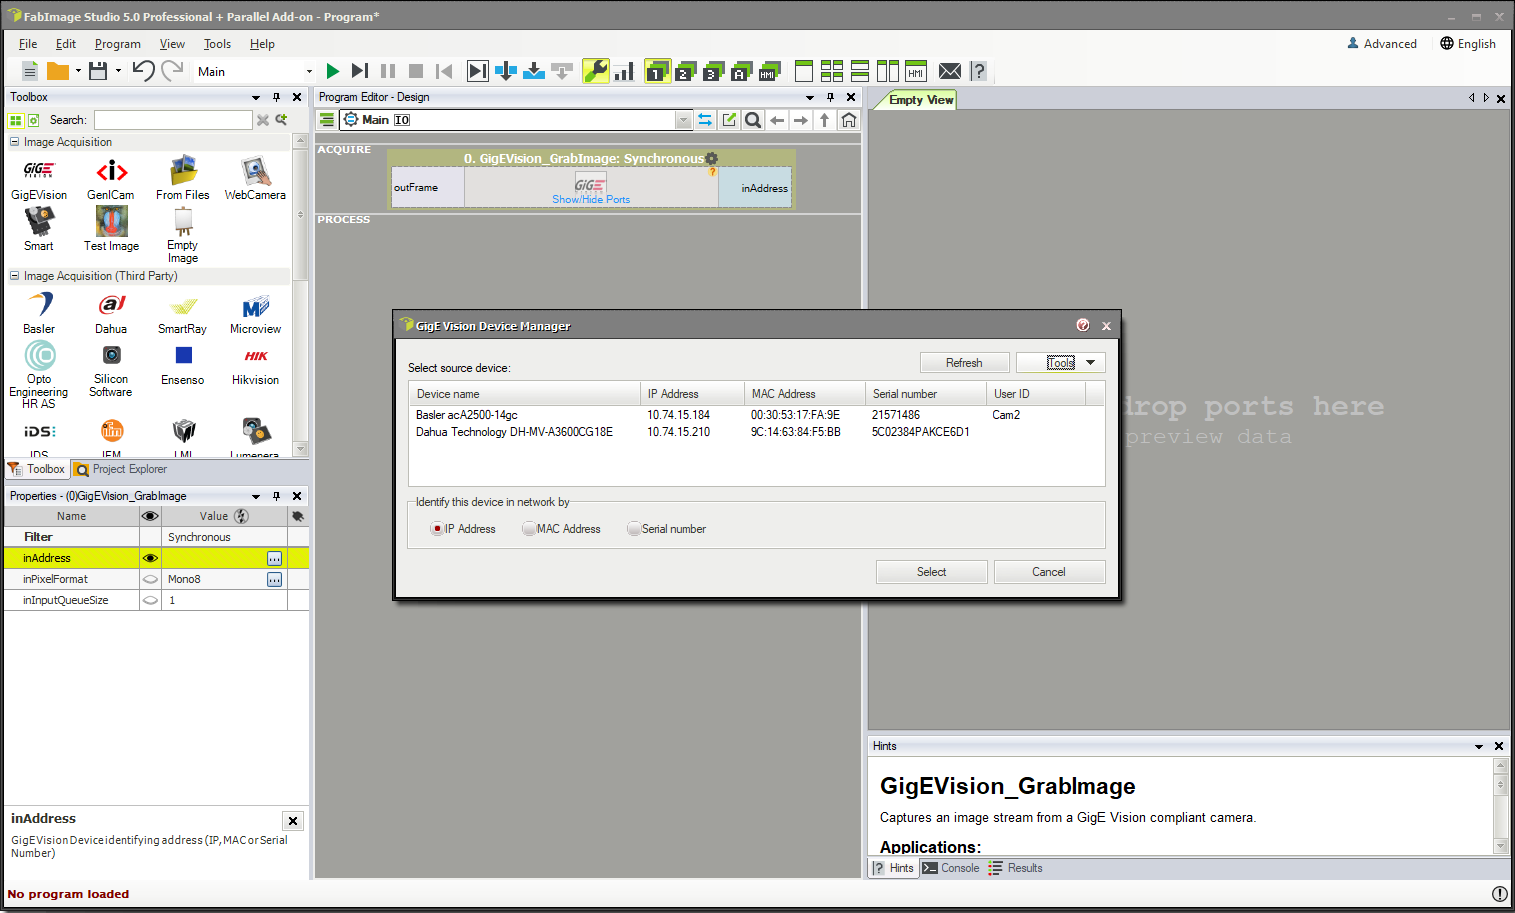Click the English language selector
The height and width of the screenshot is (913, 1515).
point(1468,44)
